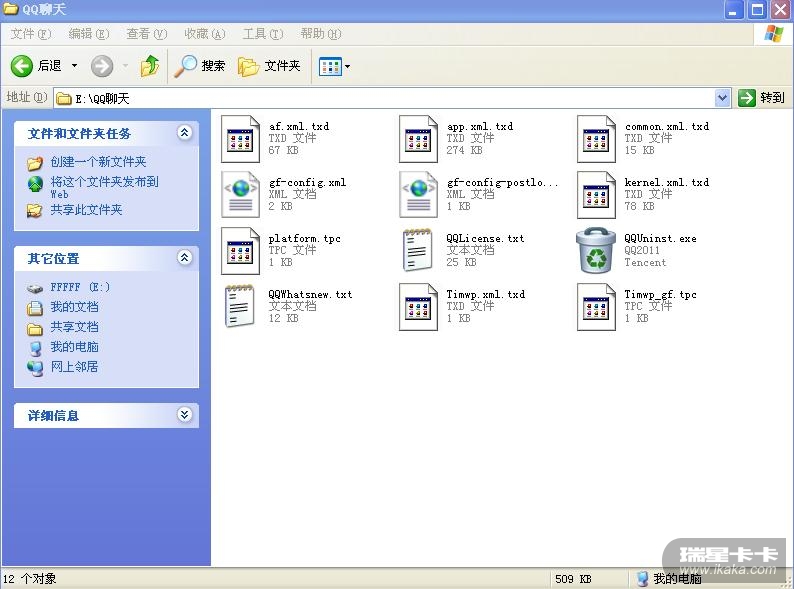Open the 编辑(E) menu

pos(89,34)
